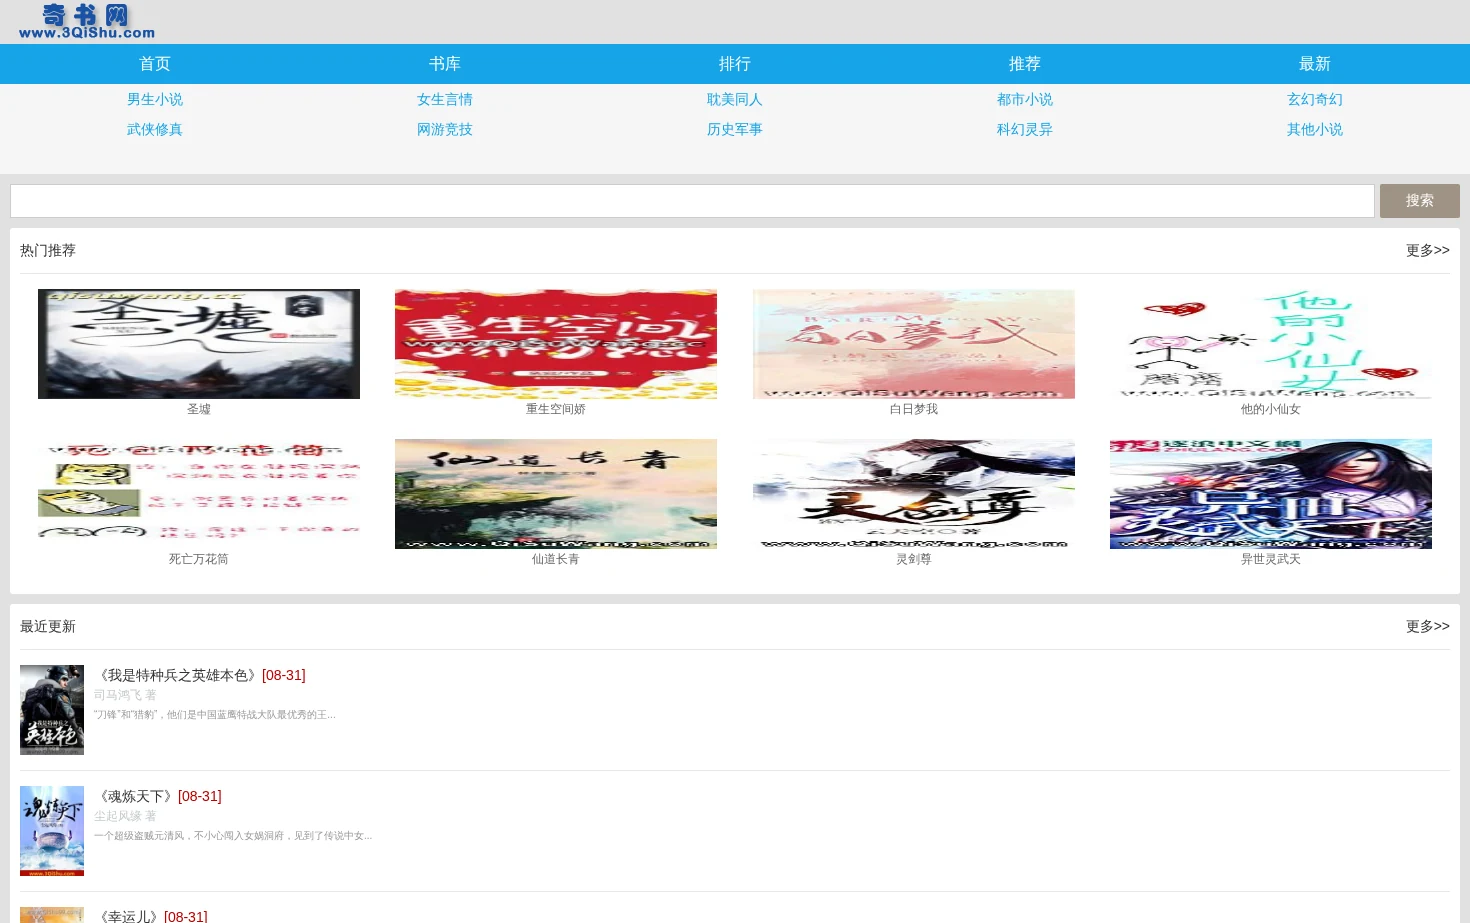Open the 异世灵武天 book cover

[1271, 494]
